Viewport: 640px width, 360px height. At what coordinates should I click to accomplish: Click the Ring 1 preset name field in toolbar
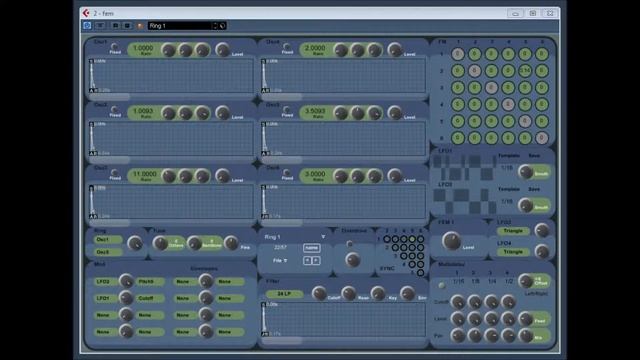click(x=180, y=26)
